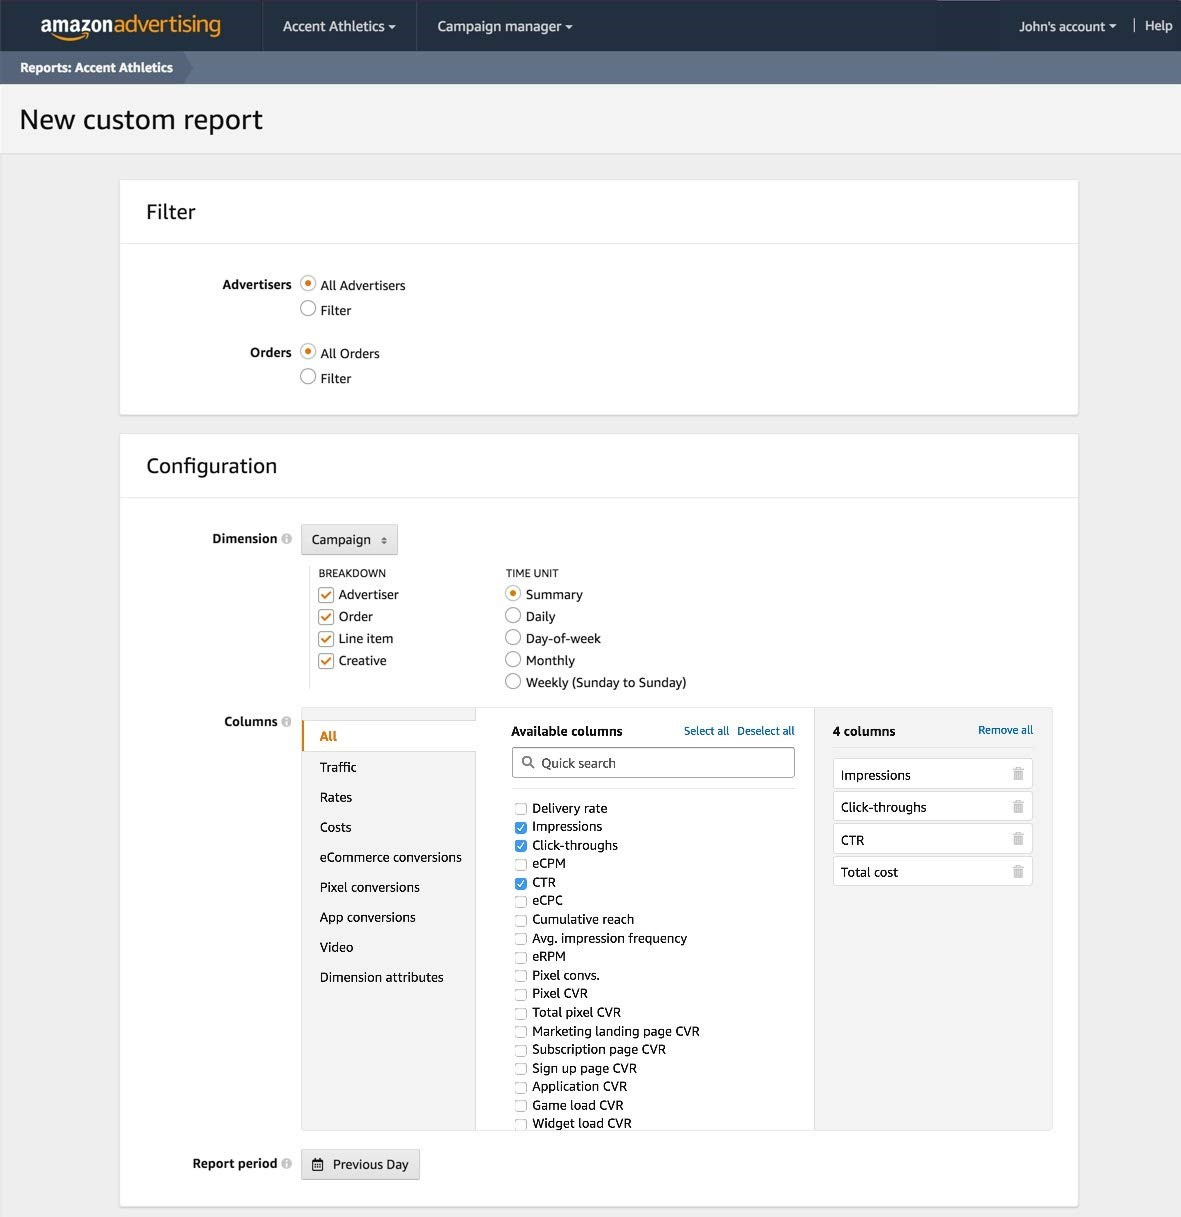
Task: Click the info icon next to Report period
Action: coord(287,1164)
